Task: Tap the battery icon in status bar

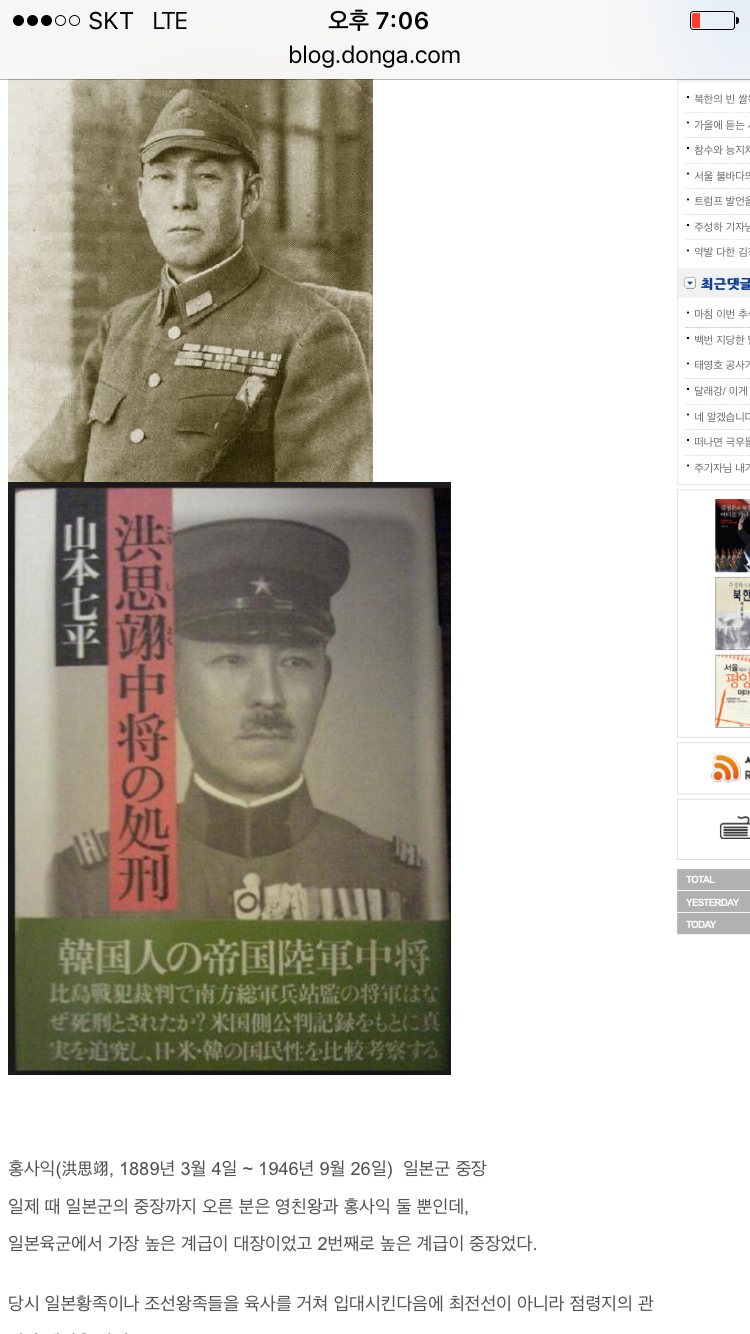Action: coord(712,20)
